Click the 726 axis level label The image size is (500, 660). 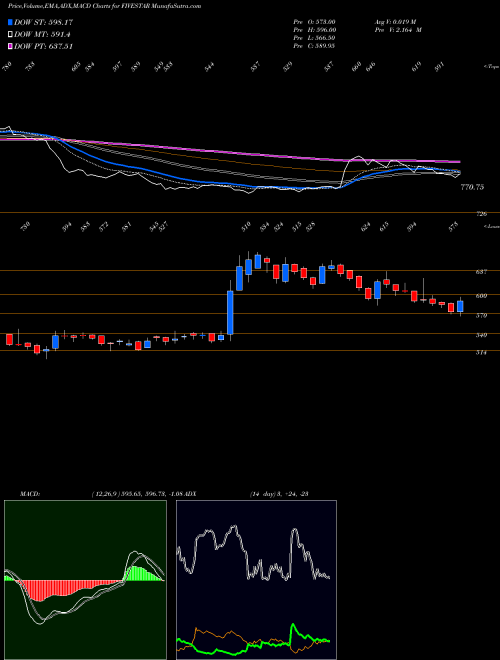pos(481,214)
